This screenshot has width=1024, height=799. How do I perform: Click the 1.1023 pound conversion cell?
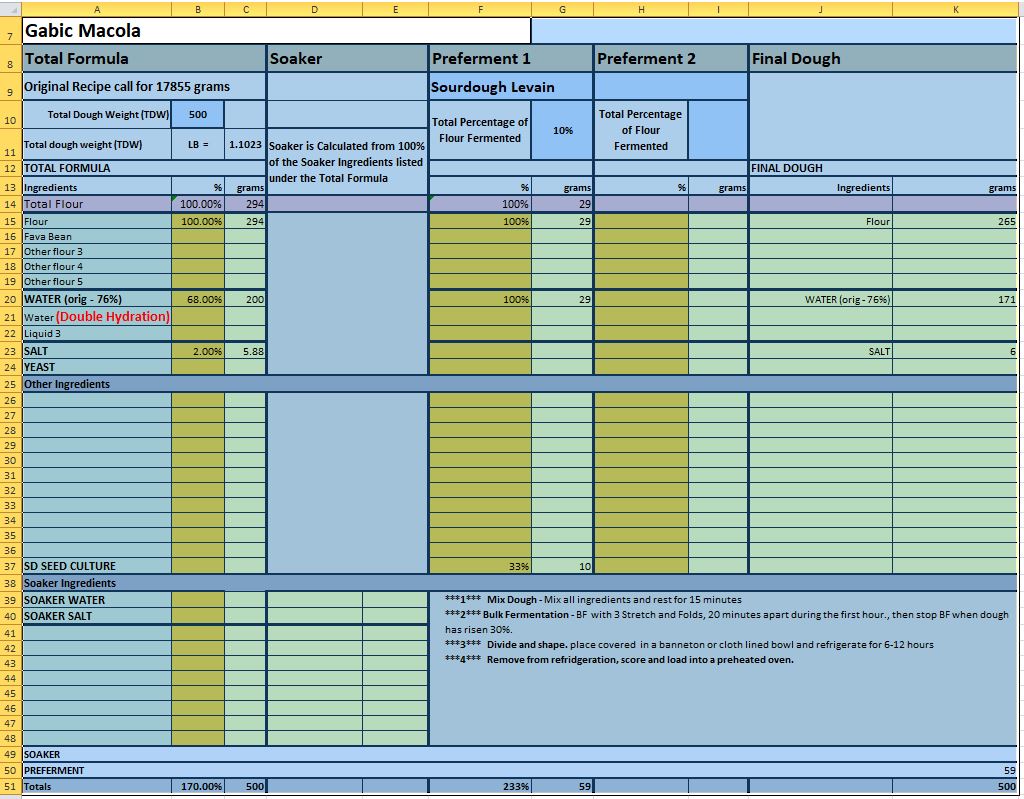245,144
